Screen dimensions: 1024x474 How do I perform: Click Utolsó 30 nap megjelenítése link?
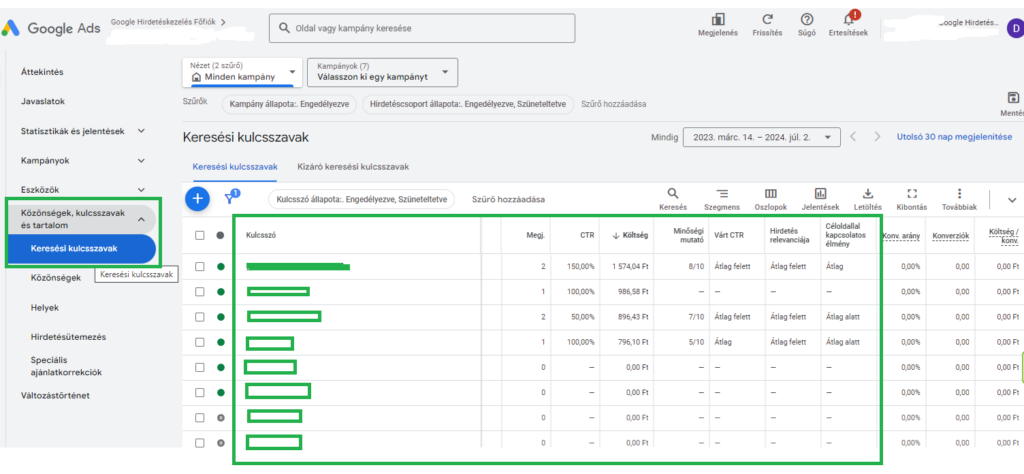coord(954,137)
